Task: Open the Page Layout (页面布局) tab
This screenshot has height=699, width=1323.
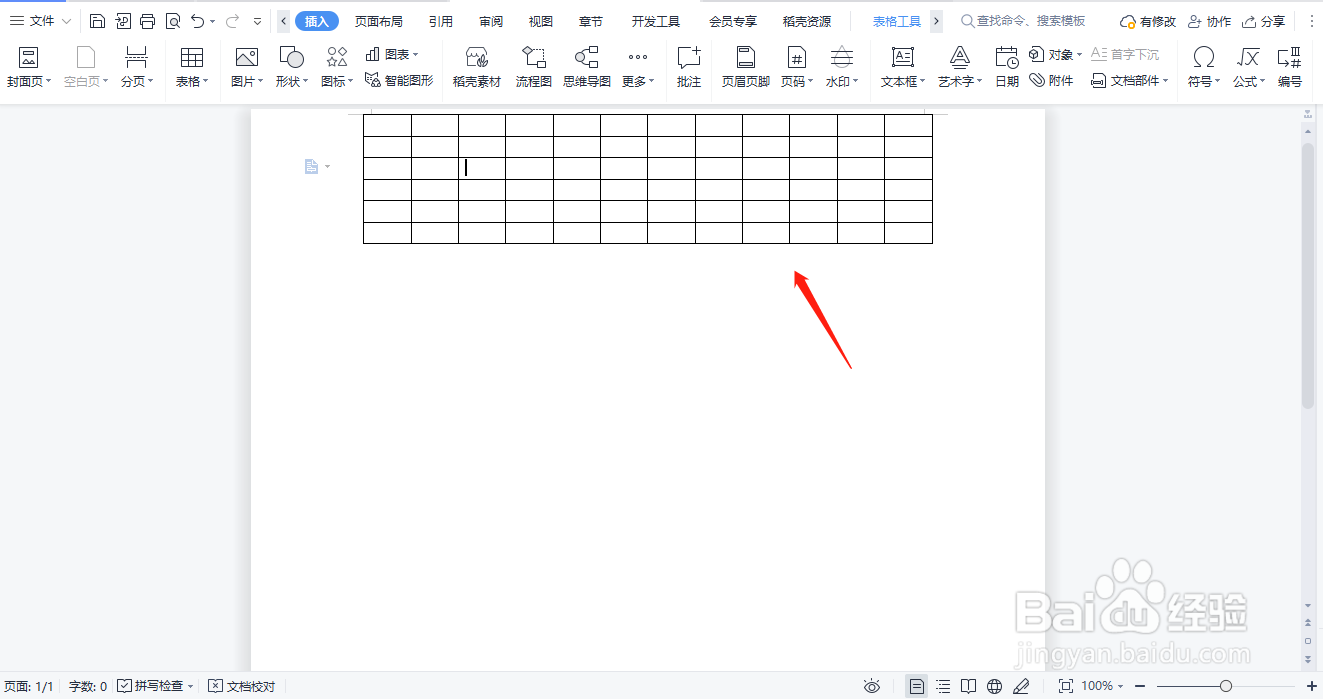Action: point(379,21)
